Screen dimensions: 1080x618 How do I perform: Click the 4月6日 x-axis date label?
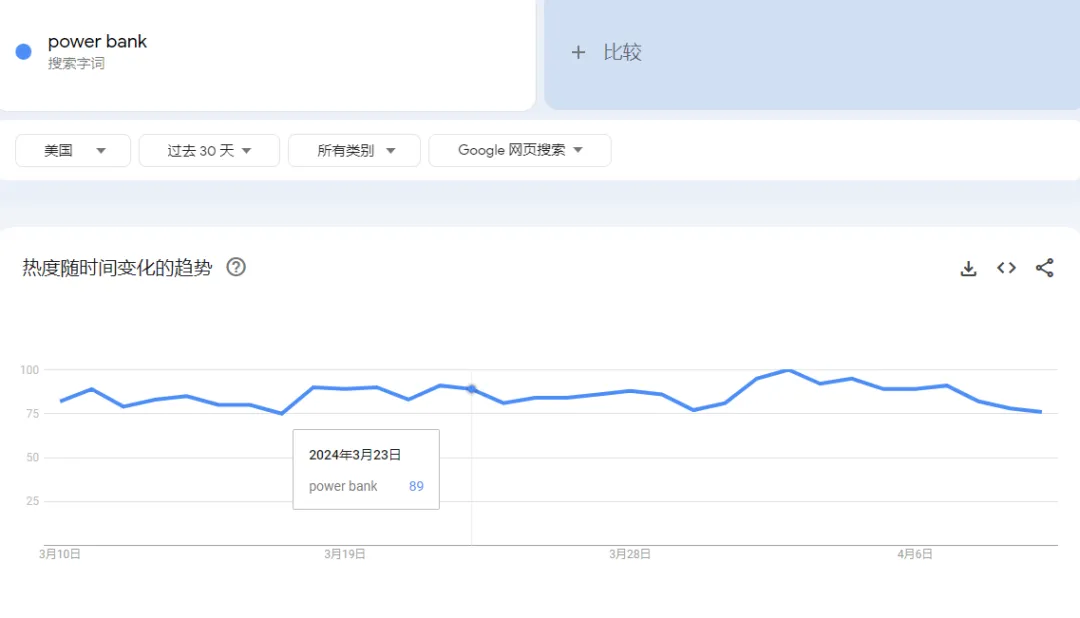point(914,554)
